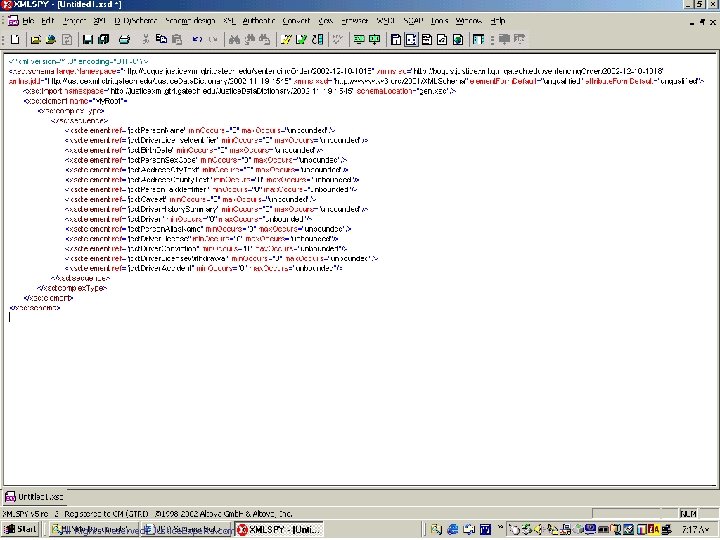Image resolution: width=720 pixels, height=540 pixels.
Task: Click the green monitor icon on the left
Action: pyautogui.click(x=359, y=39)
